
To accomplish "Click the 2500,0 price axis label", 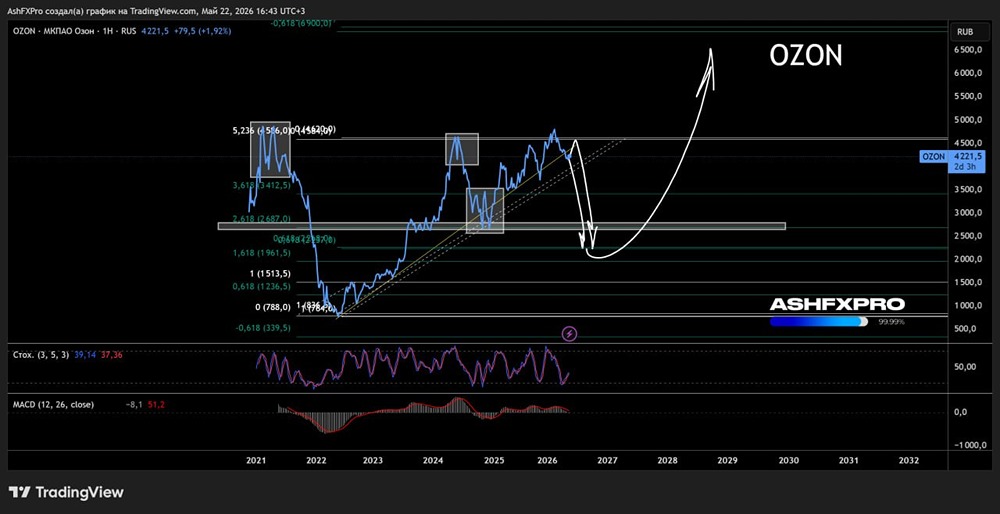I will pyautogui.click(x=969, y=236).
